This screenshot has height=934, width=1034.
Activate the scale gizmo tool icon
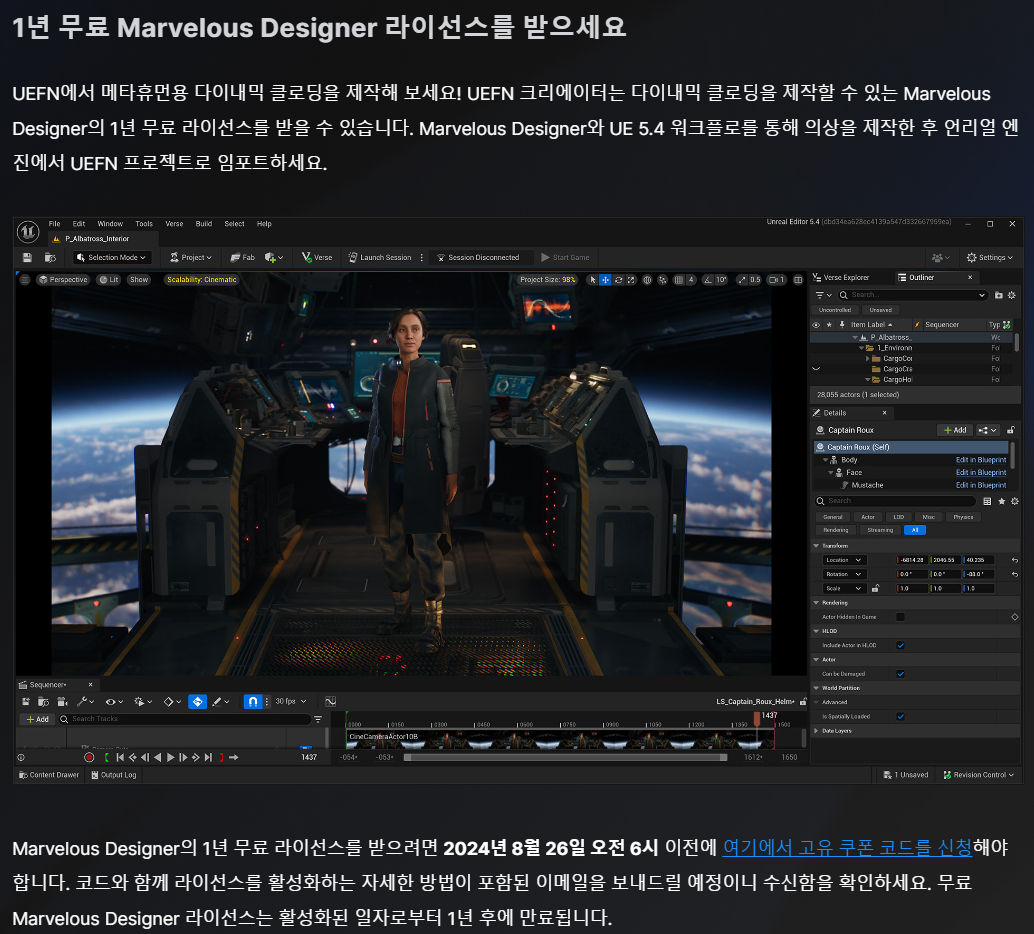(631, 280)
